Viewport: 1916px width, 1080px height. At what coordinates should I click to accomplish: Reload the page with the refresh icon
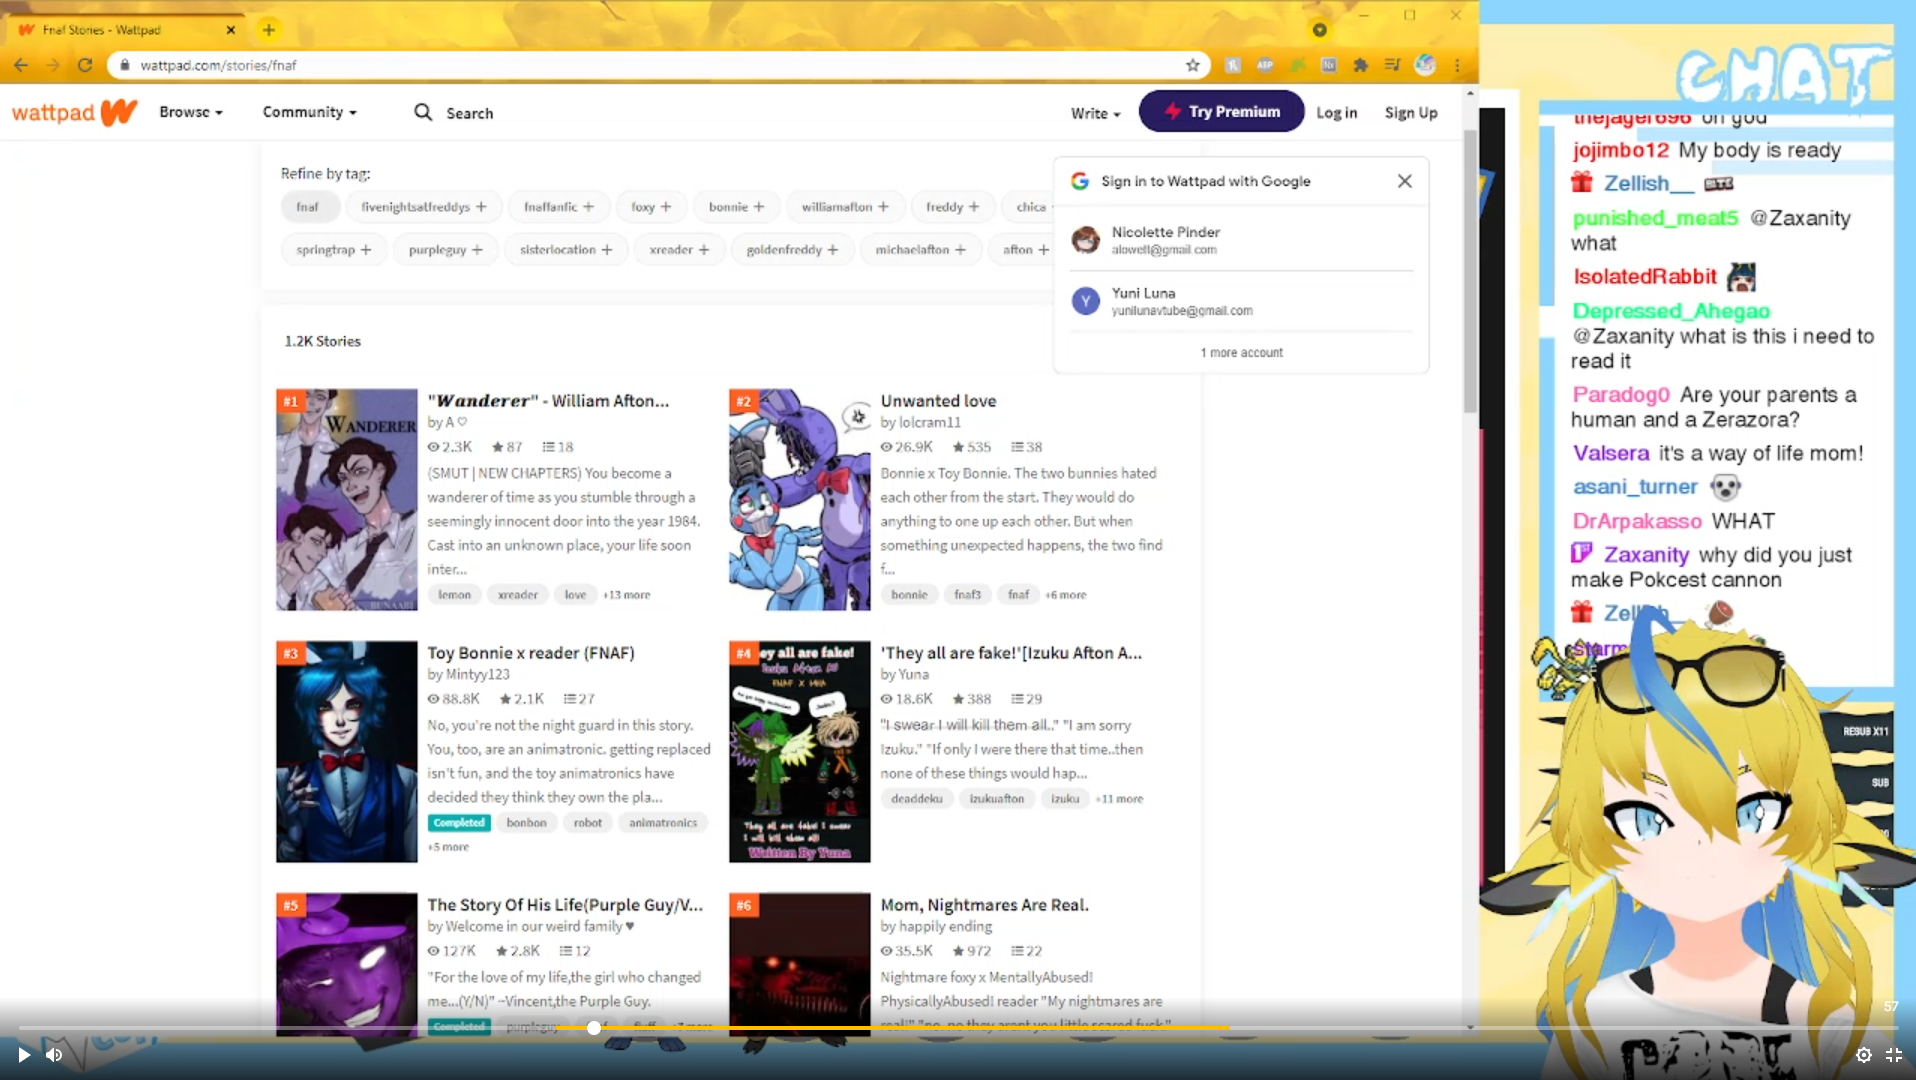click(85, 65)
